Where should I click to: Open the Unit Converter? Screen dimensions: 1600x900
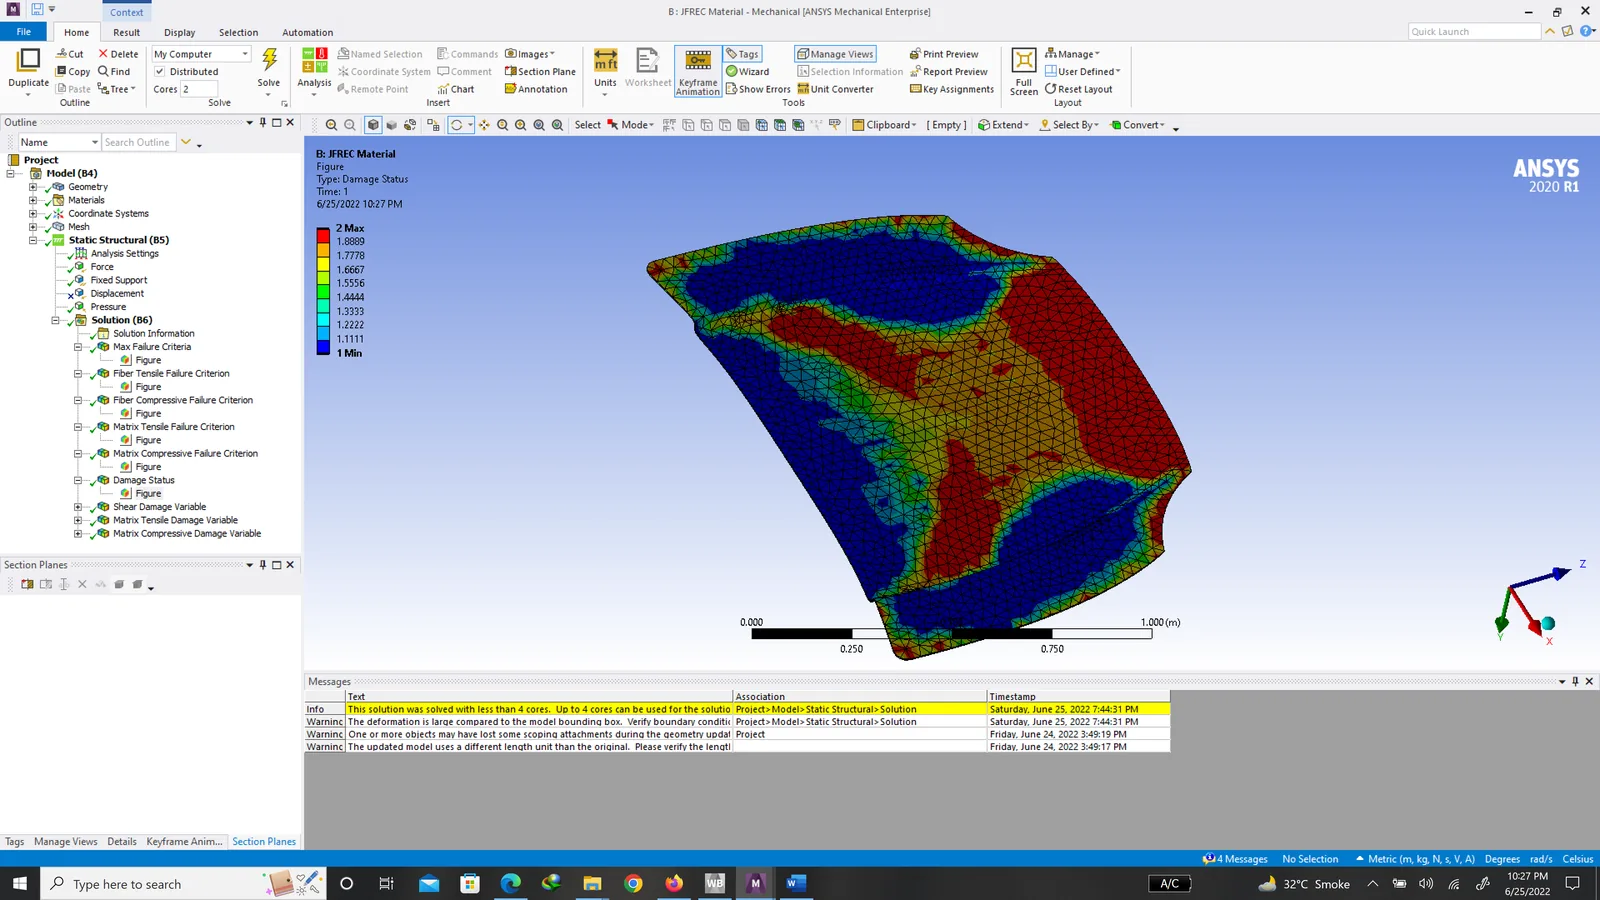pos(835,89)
